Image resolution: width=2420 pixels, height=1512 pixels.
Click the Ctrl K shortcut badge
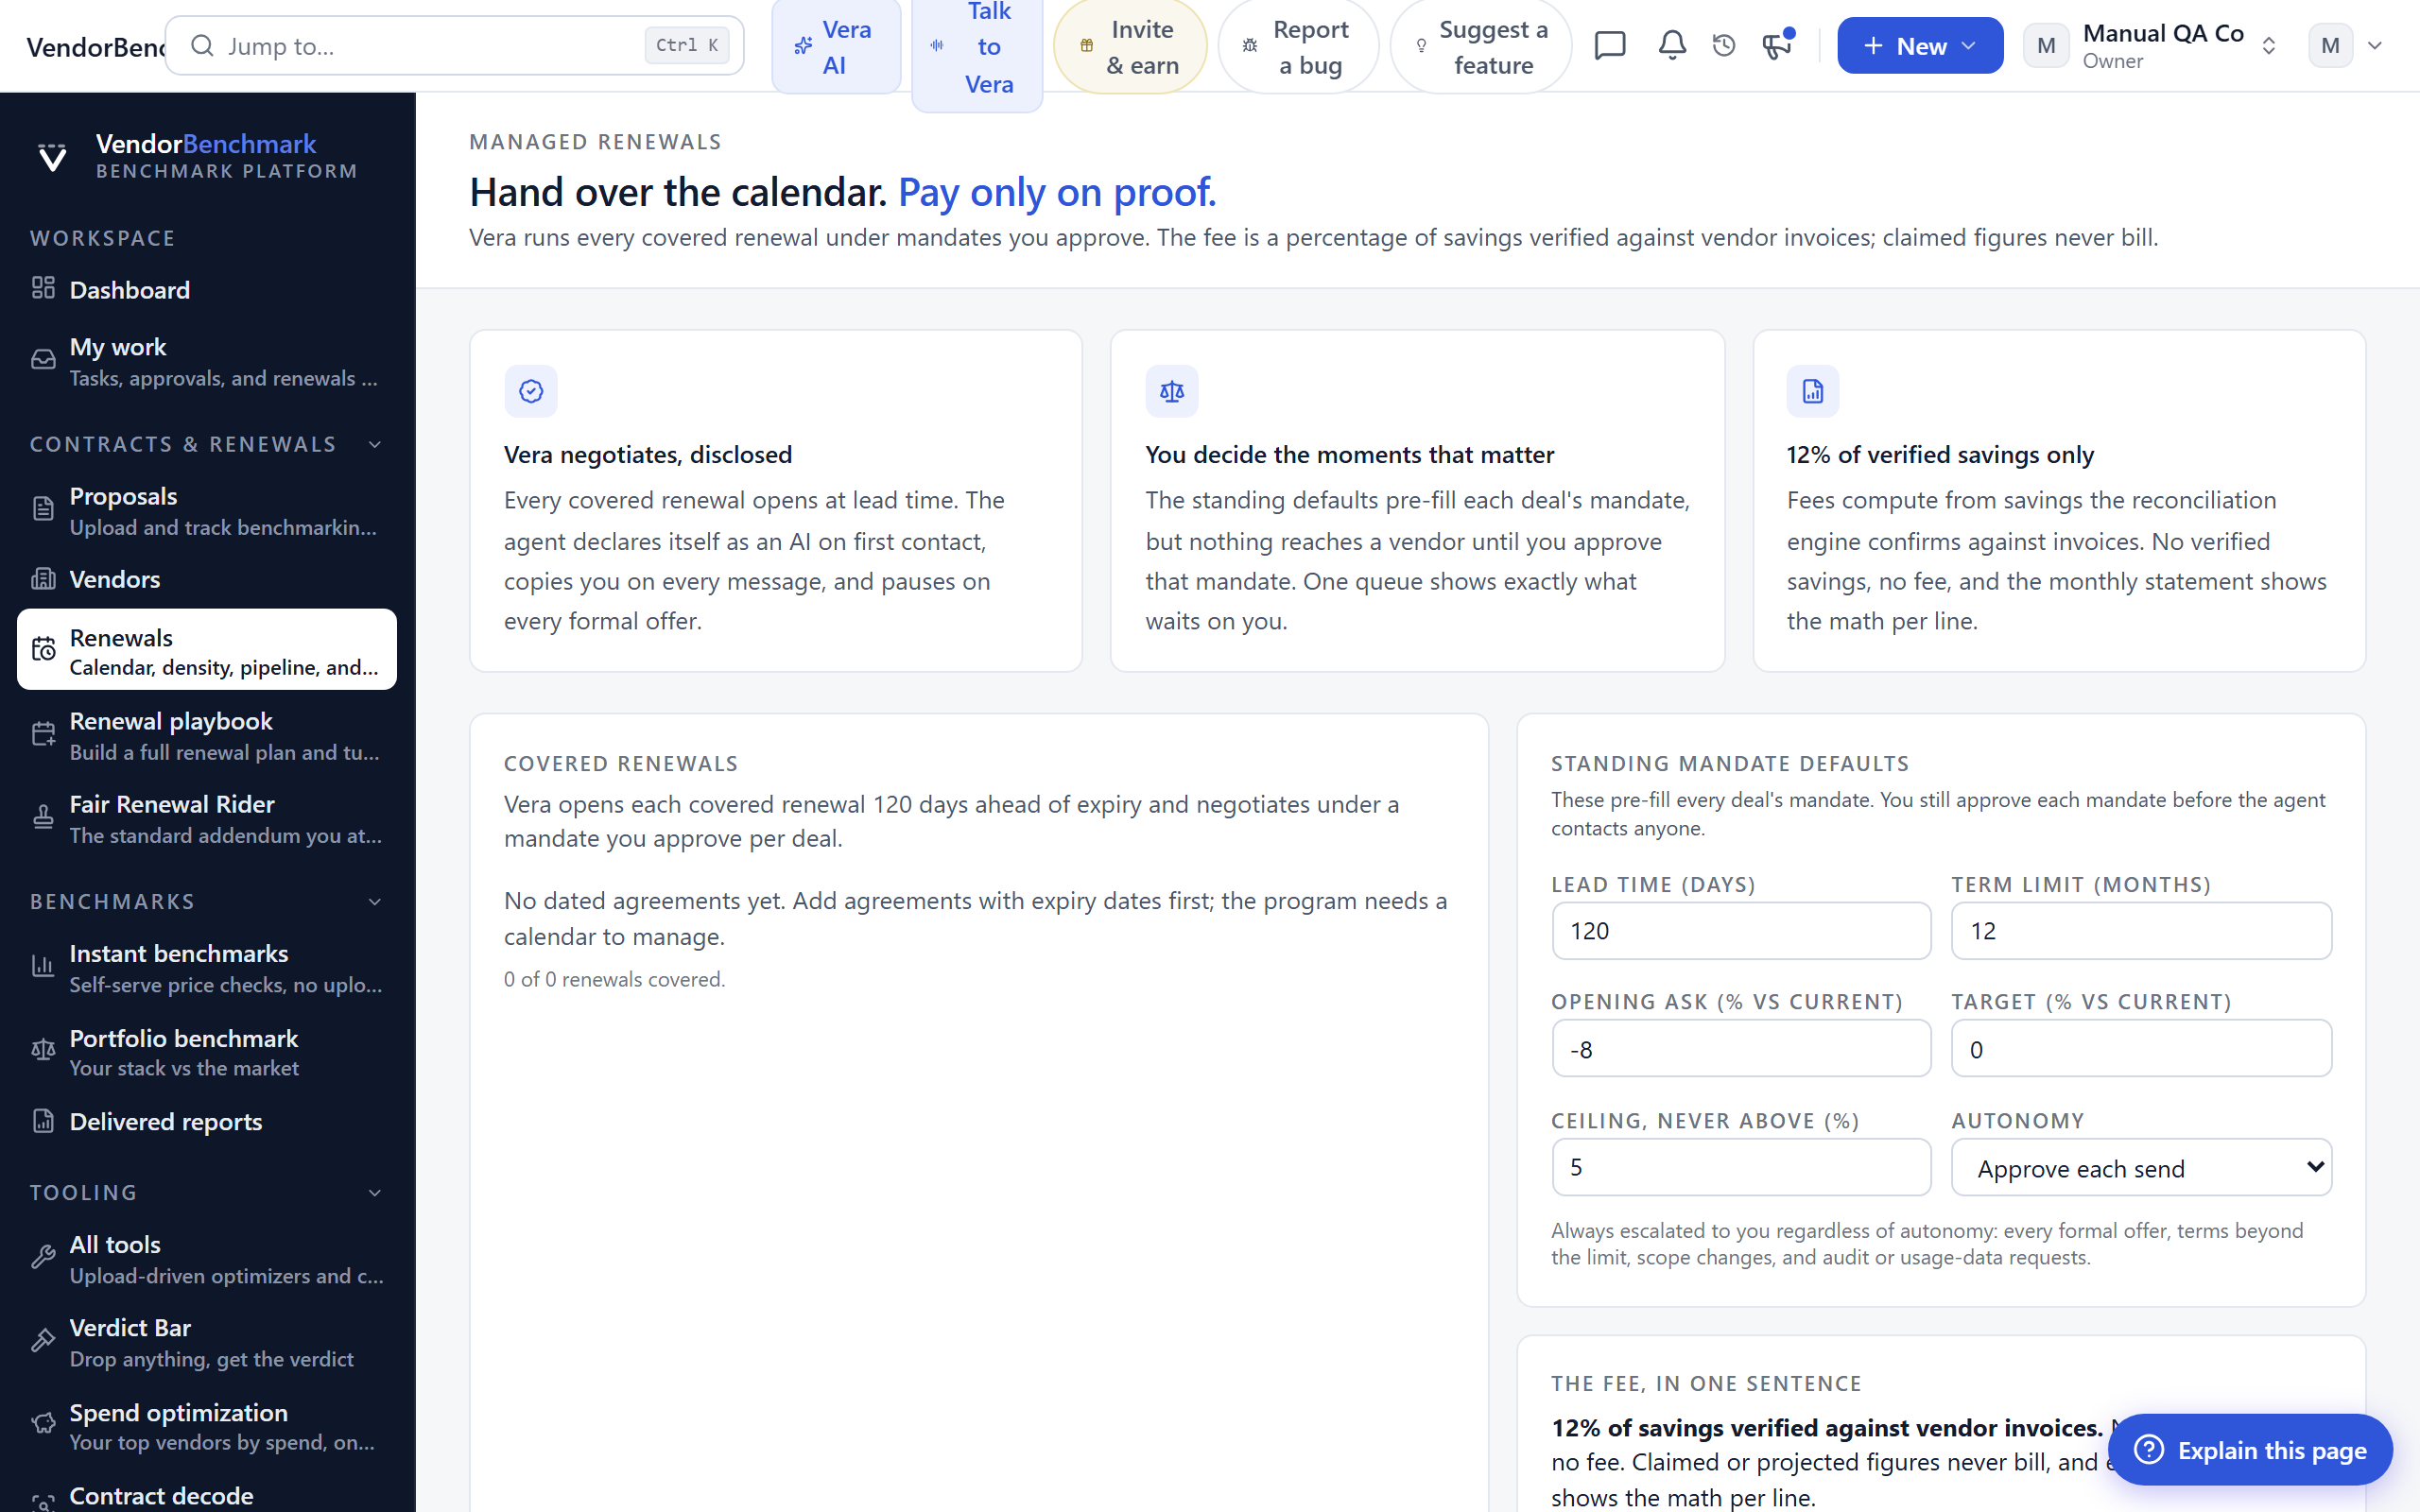click(x=687, y=45)
